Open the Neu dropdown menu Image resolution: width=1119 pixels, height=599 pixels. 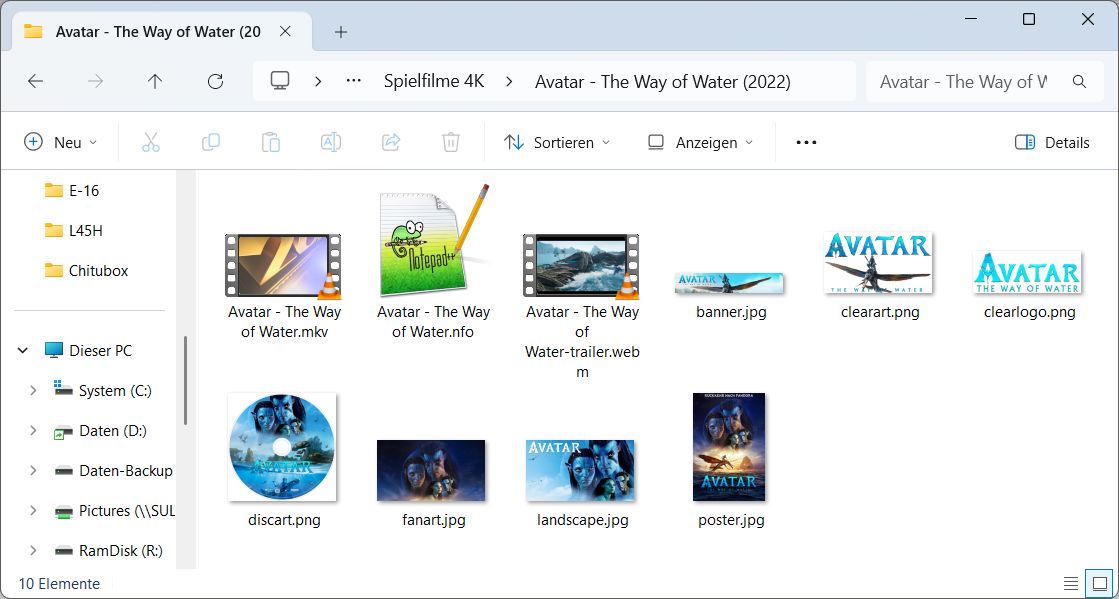click(x=61, y=142)
